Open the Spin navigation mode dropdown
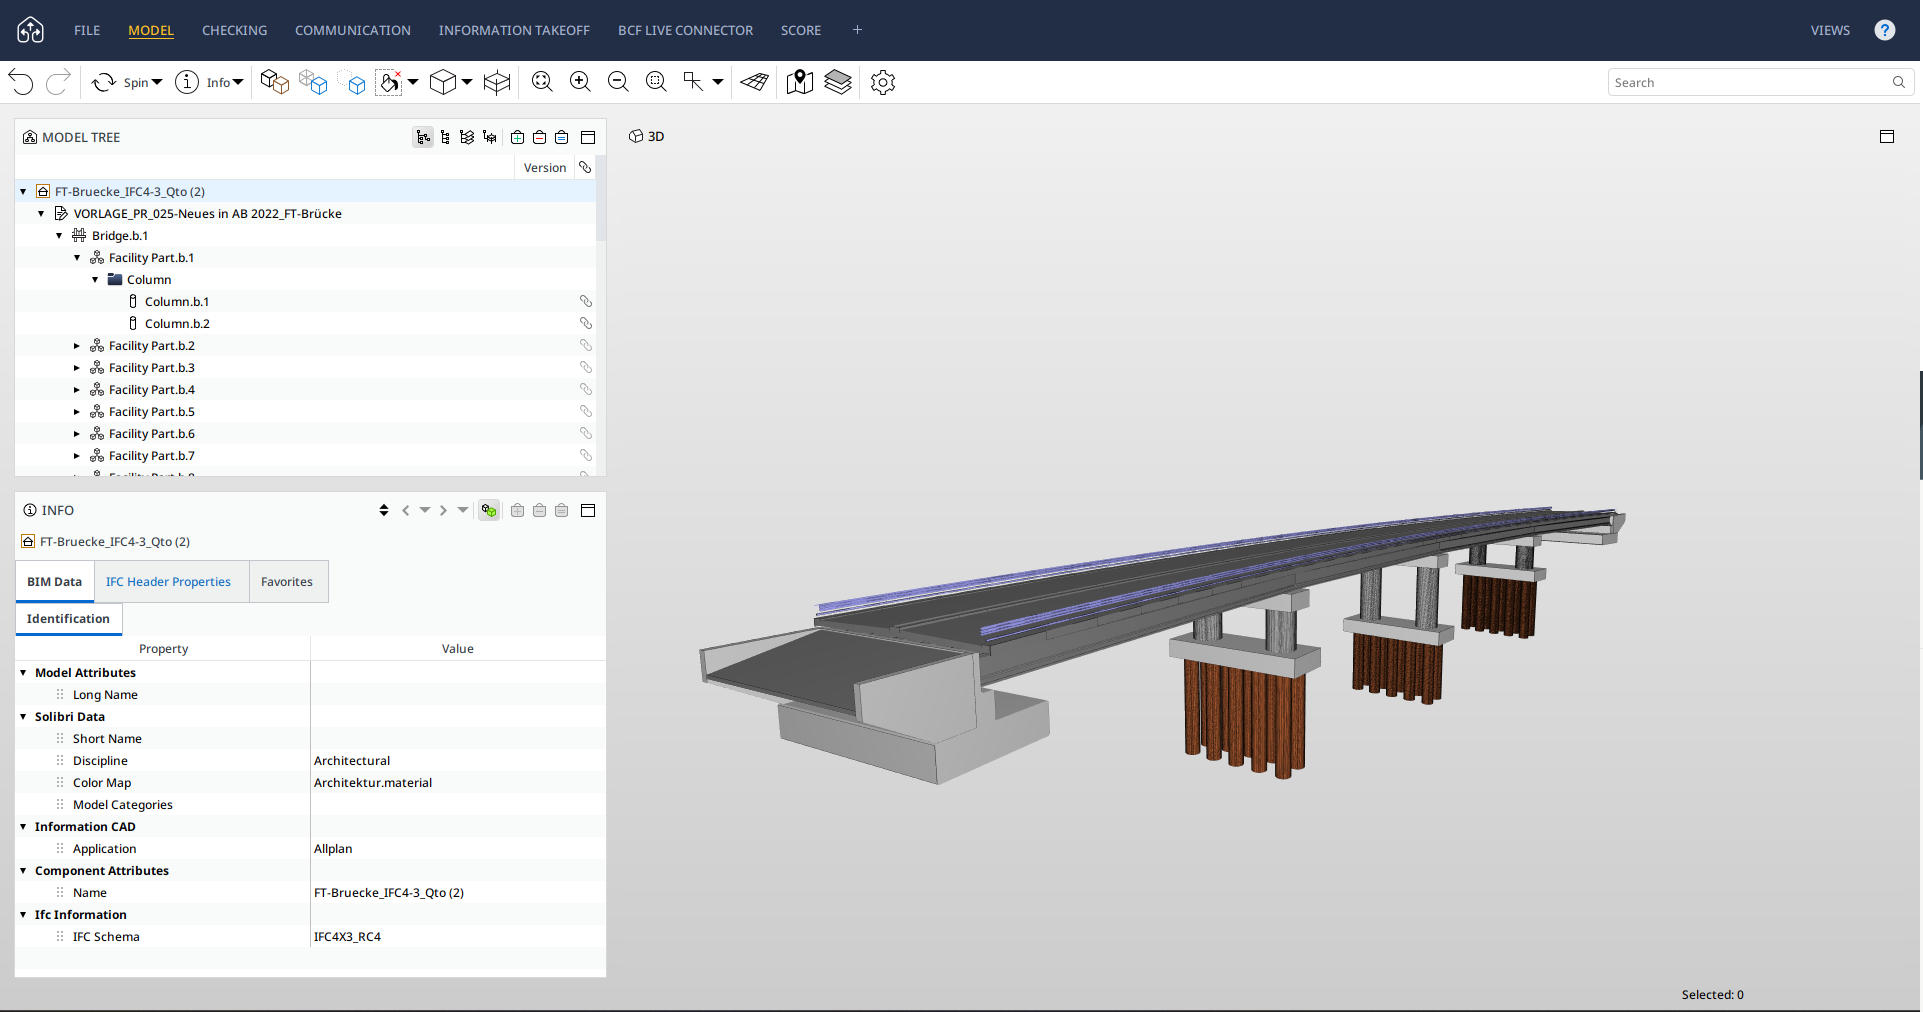Screen dimensions: 1923x1012 tap(127, 82)
